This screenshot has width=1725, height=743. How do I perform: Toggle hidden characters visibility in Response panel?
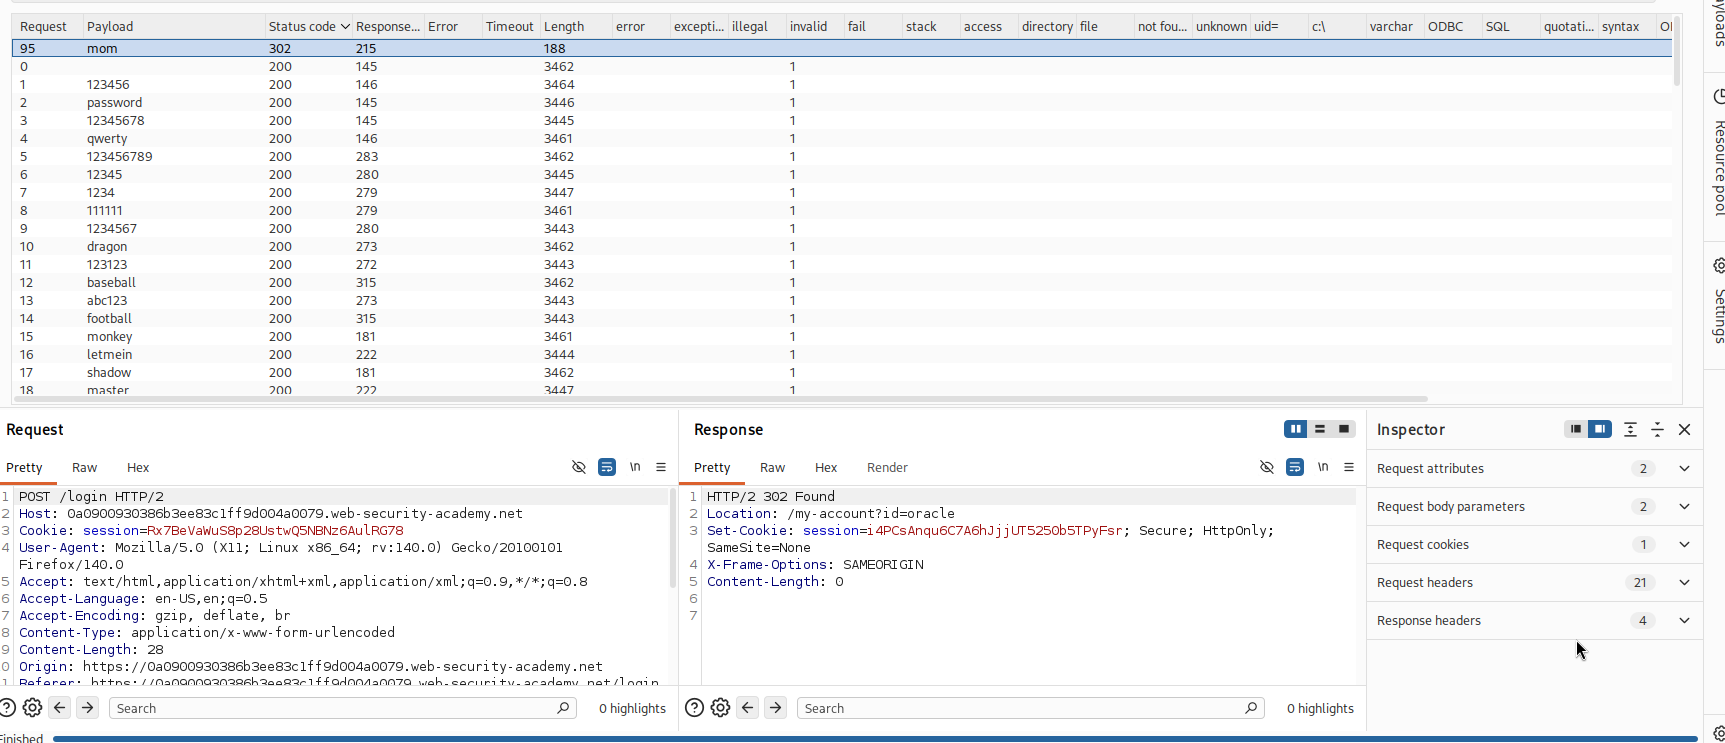click(x=1267, y=467)
